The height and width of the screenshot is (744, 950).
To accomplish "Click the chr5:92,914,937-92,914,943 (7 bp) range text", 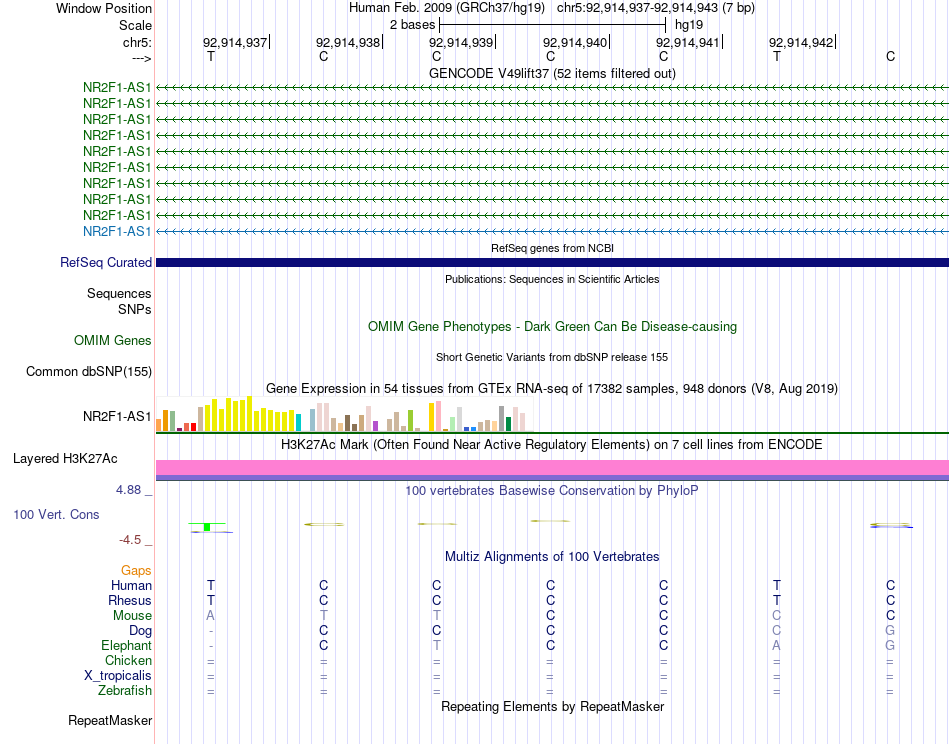I will point(656,8).
